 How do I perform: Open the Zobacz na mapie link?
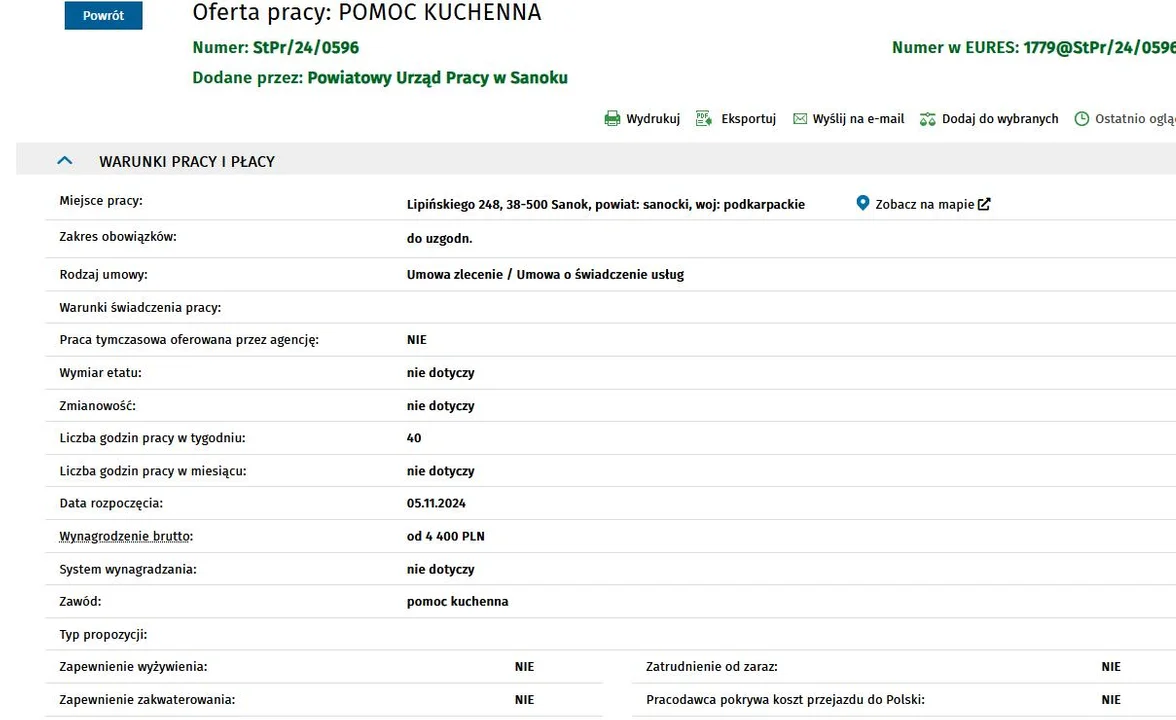tap(924, 204)
